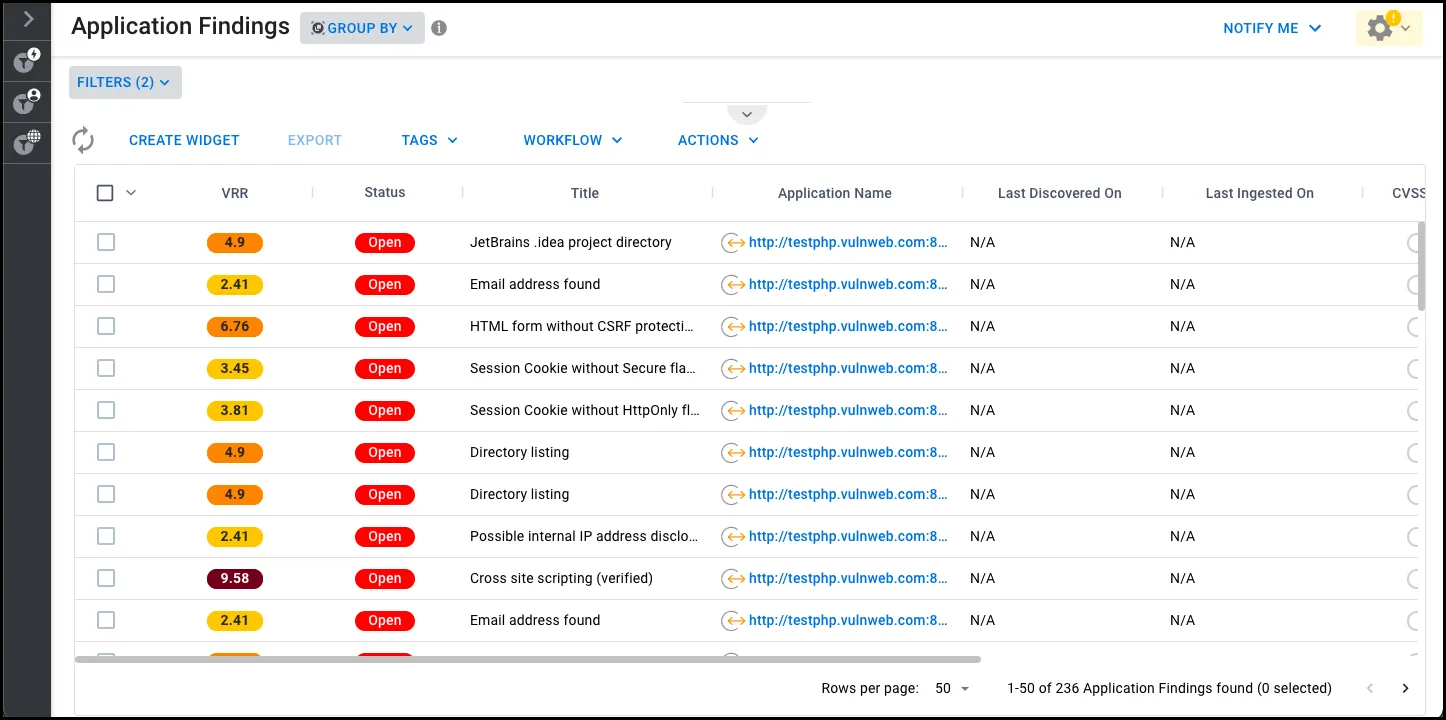Click the asset icon in the Session Cookie without Secure row
The image size is (1446, 720).
click(733, 369)
